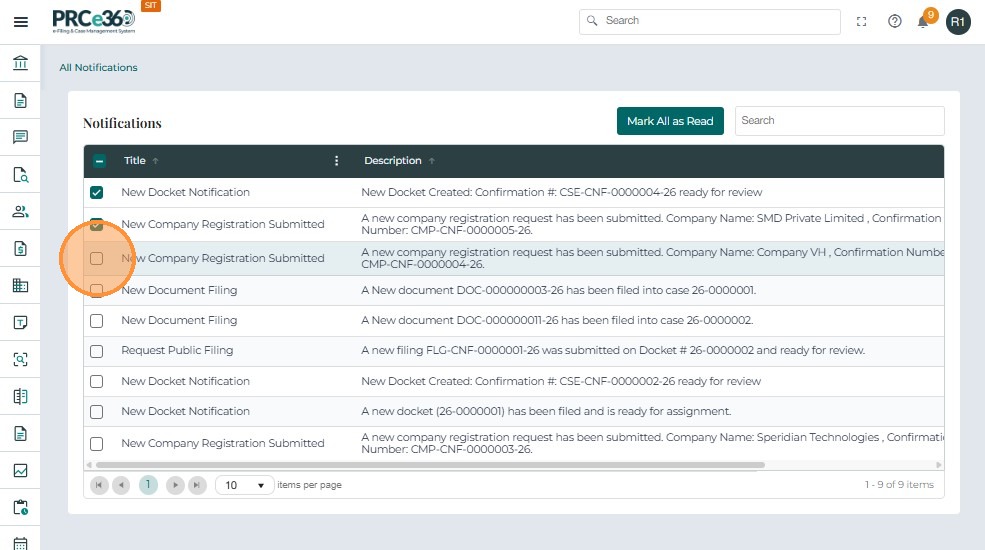Click the notifications table search field
This screenshot has width=985, height=550.
coord(839,121)
